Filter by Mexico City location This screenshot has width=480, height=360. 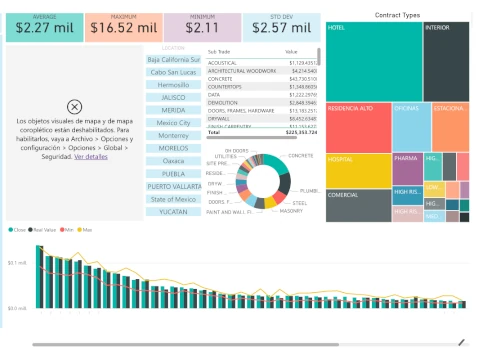[173, 123]
